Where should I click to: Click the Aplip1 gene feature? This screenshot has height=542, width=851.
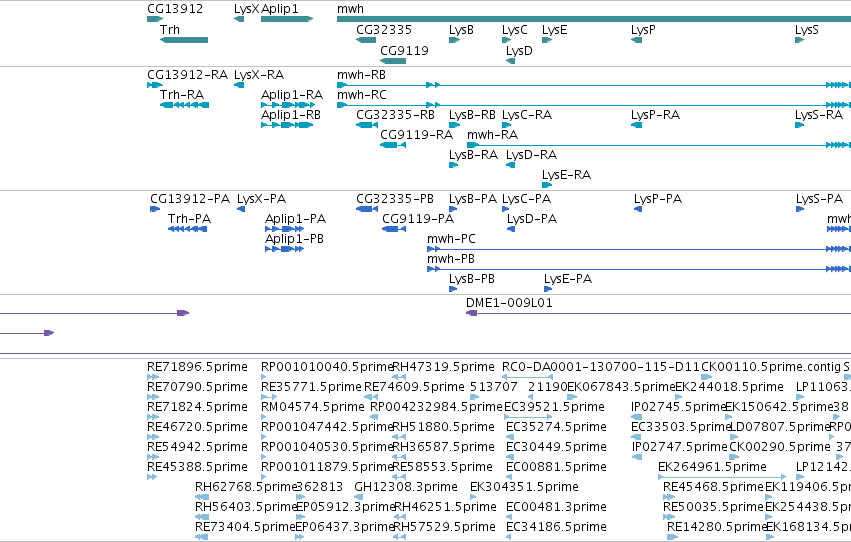[x=287, y=19]
